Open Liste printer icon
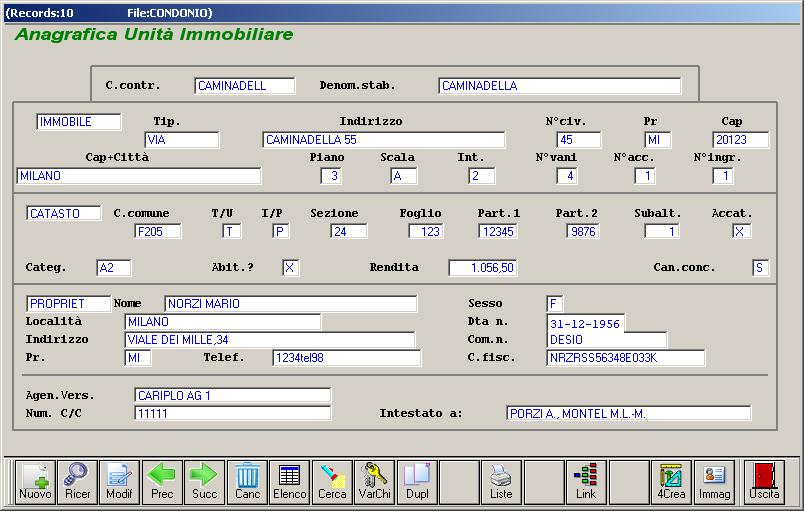The image size is (804, 511). click(501, 482)
